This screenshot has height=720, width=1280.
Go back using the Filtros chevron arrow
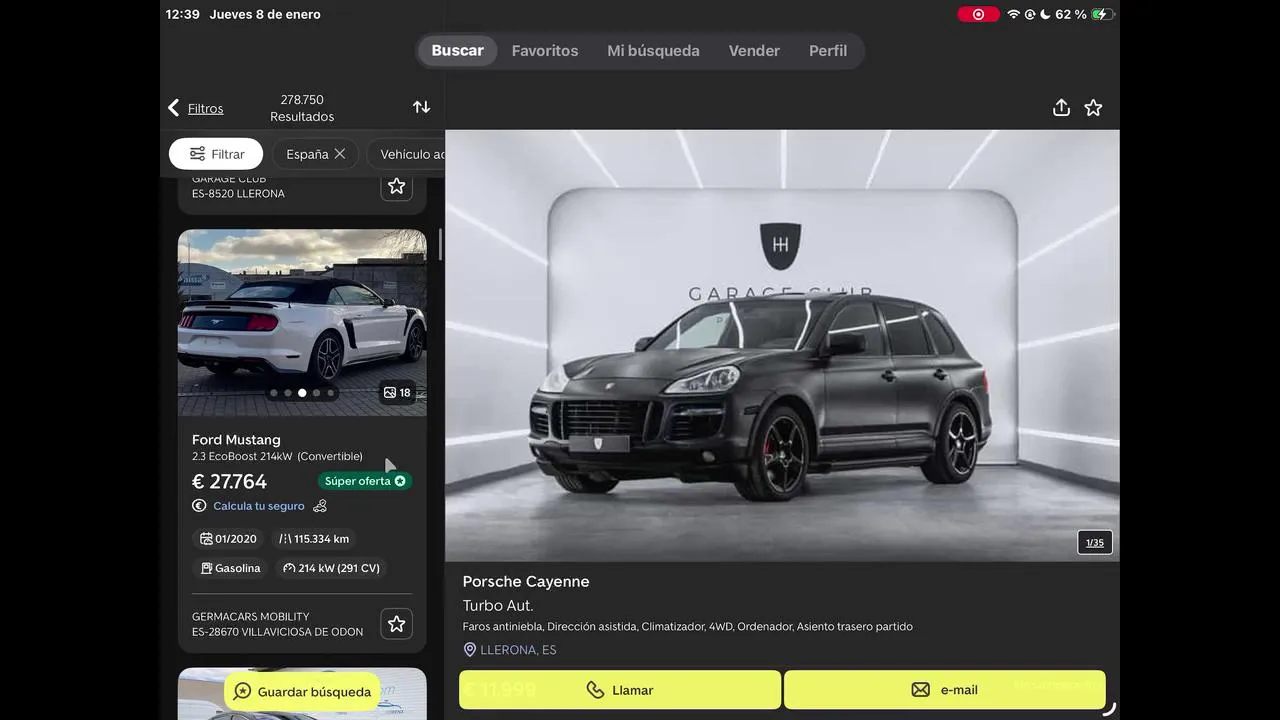point(174,108)
